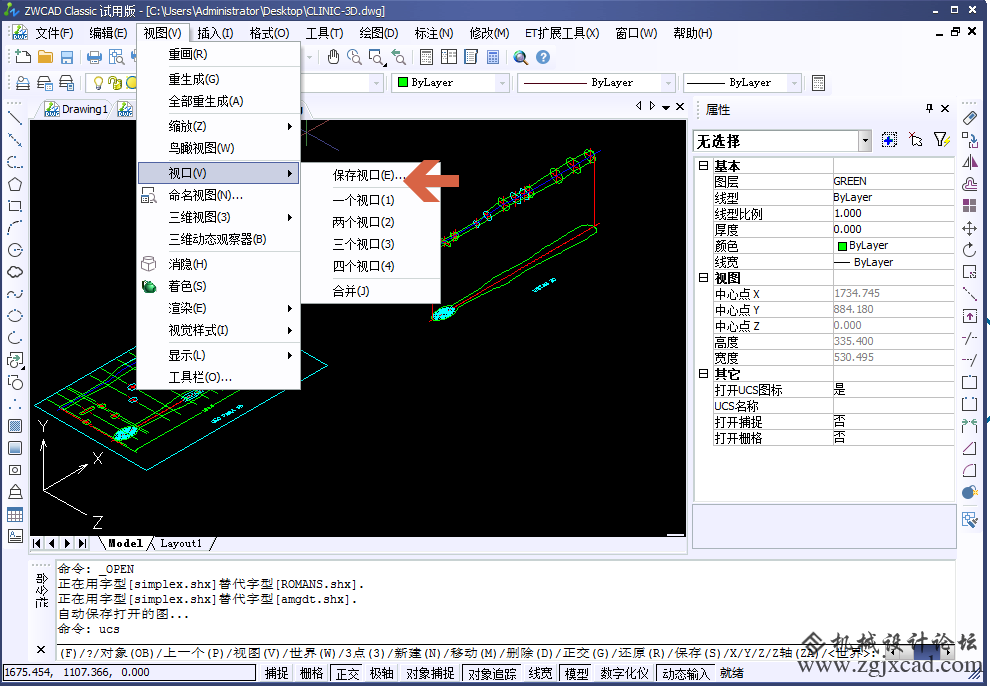Image resolution: width=990 pixels, height=686 pixels.
Task: Toggle 动态输入 dynamic input in the status bar
Action: click(686, 673)
